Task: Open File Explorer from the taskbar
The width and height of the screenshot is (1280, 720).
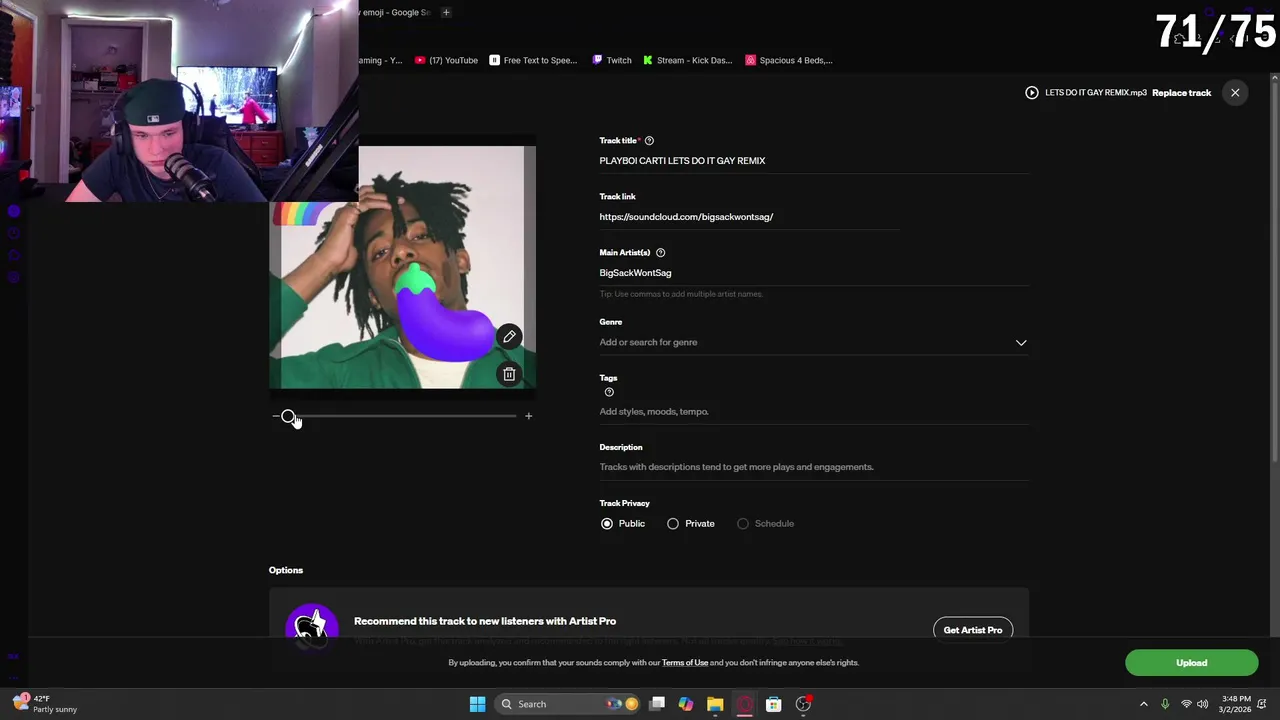Action: 715,704
